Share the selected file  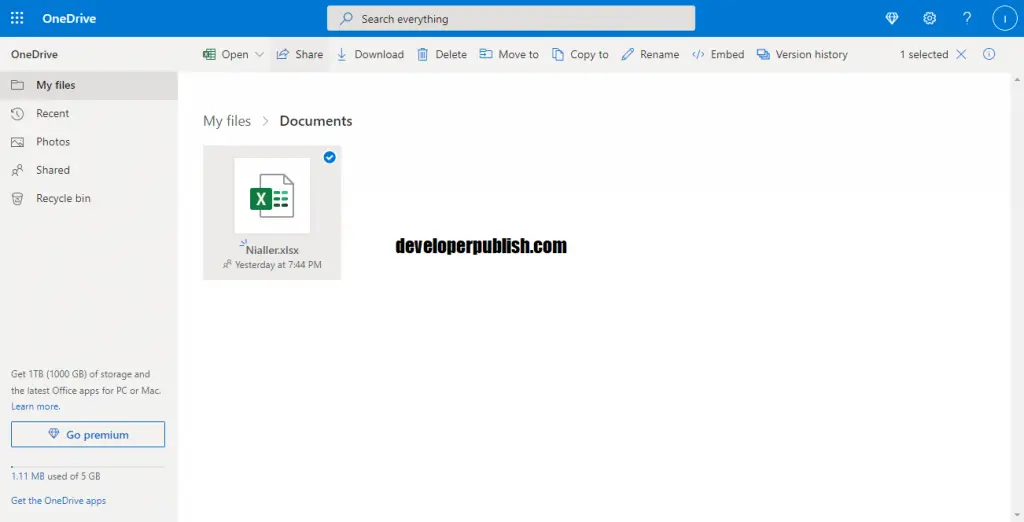(x=300, y=54)
